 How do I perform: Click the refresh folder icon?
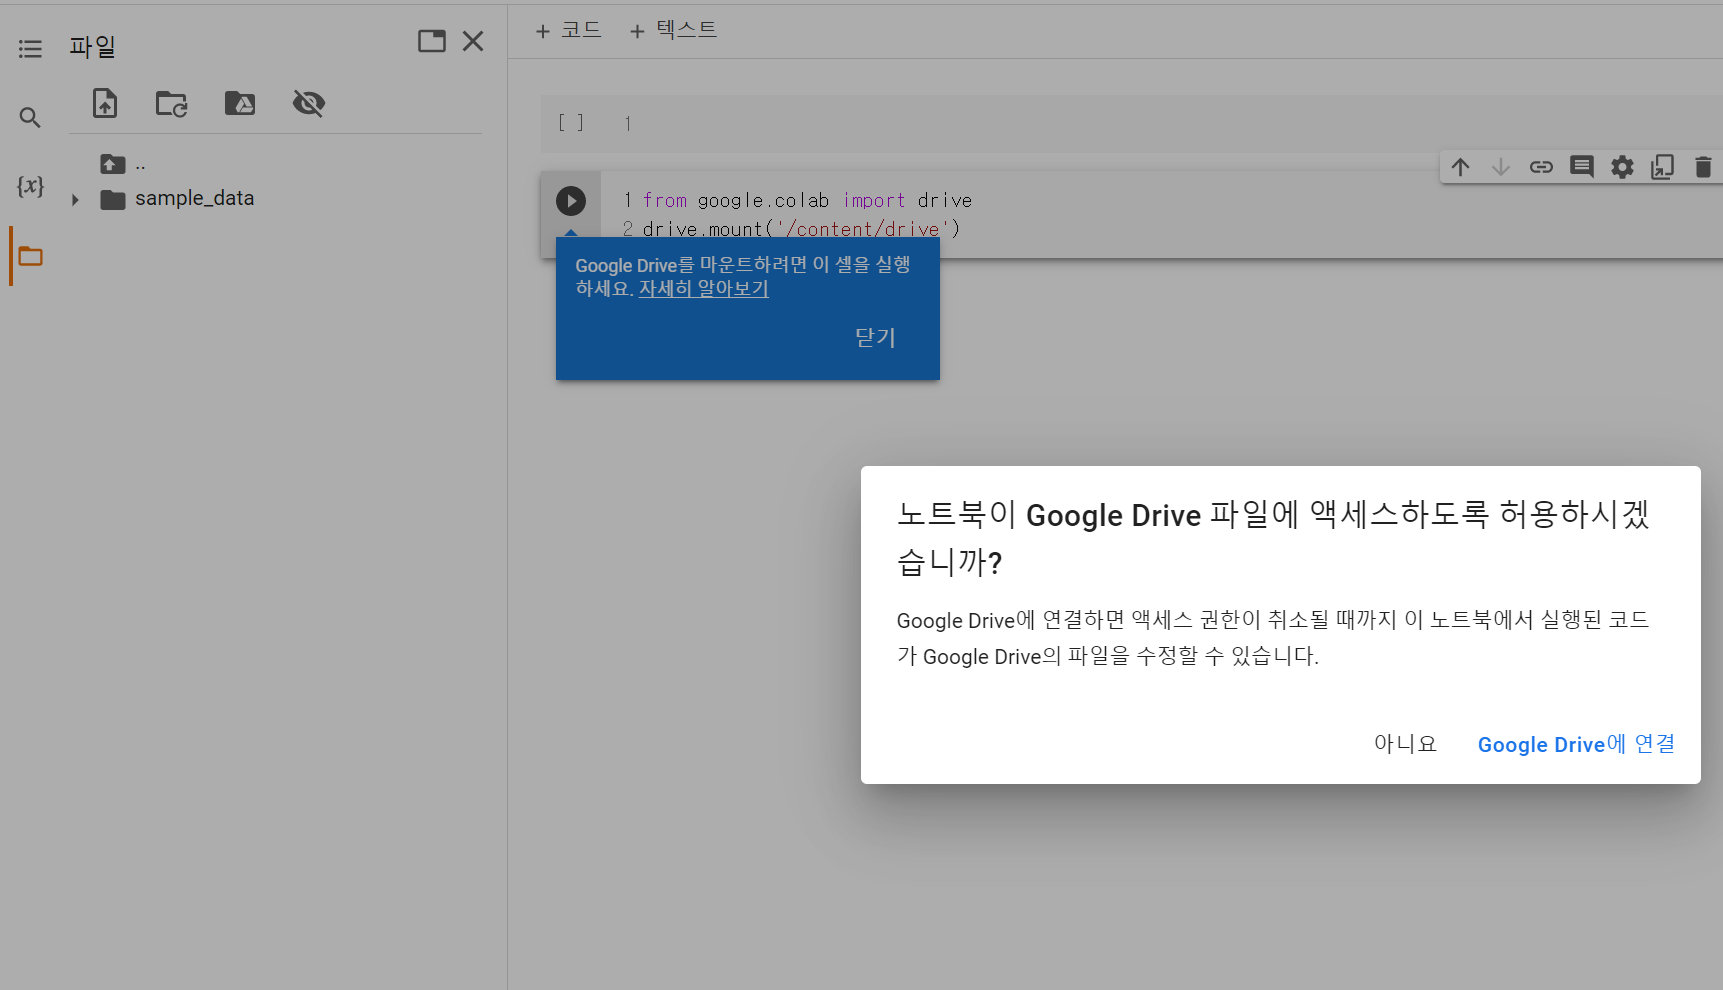click(x=172, y=103)
